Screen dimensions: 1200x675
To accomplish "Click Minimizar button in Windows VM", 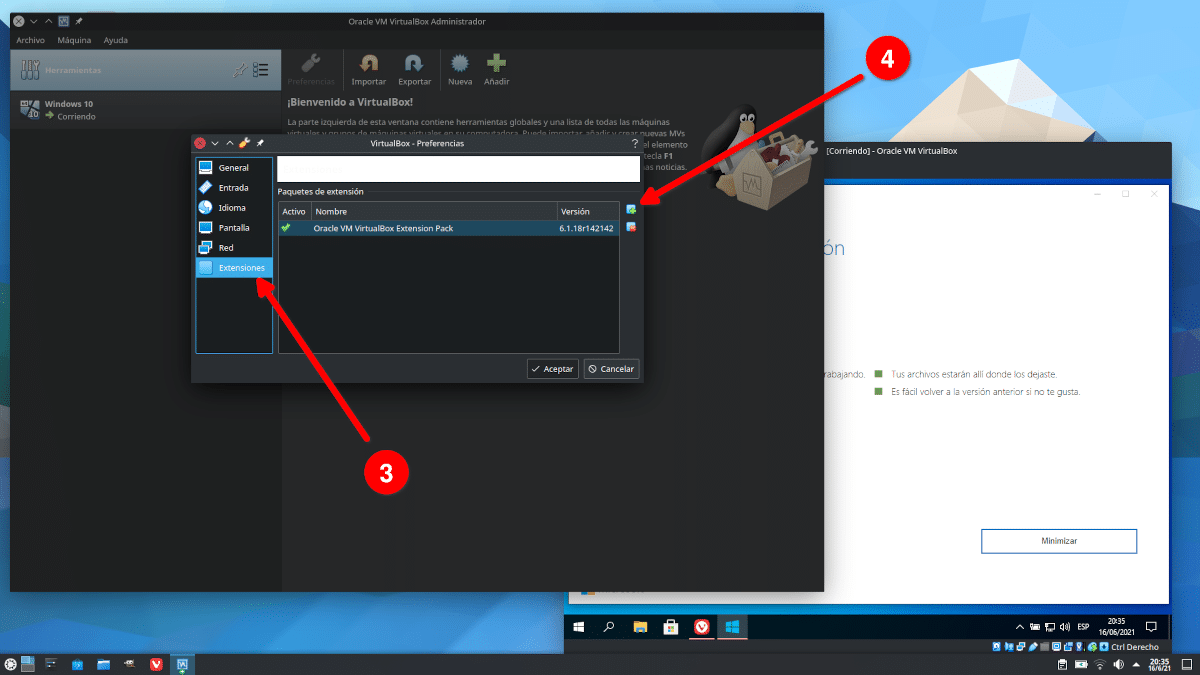I will pos(1059,540).
